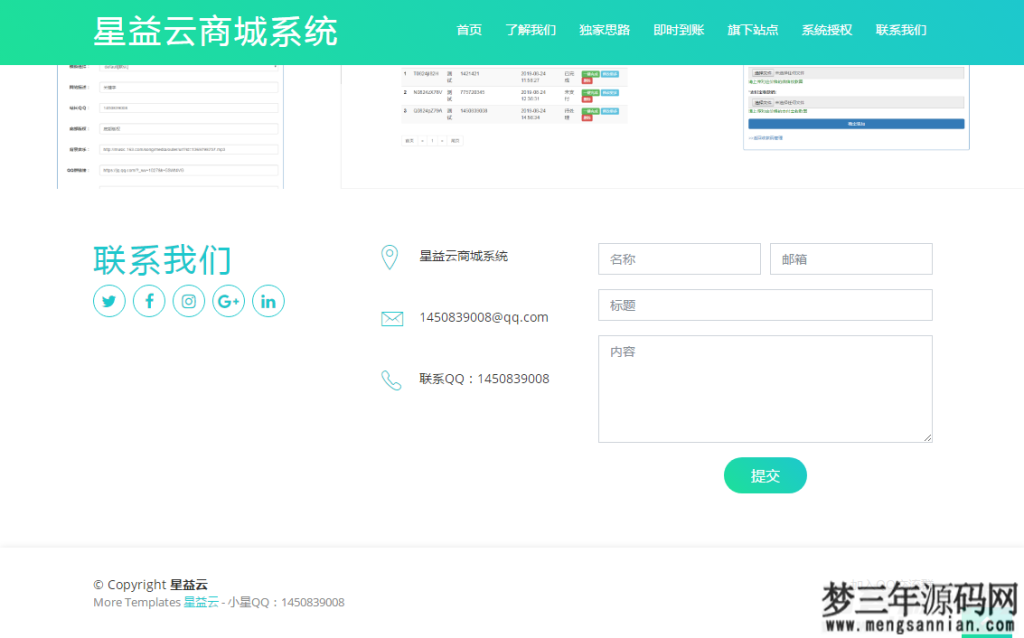Open the 首页 navigation menu item
1024x638 pixels.
coord(469,30)
